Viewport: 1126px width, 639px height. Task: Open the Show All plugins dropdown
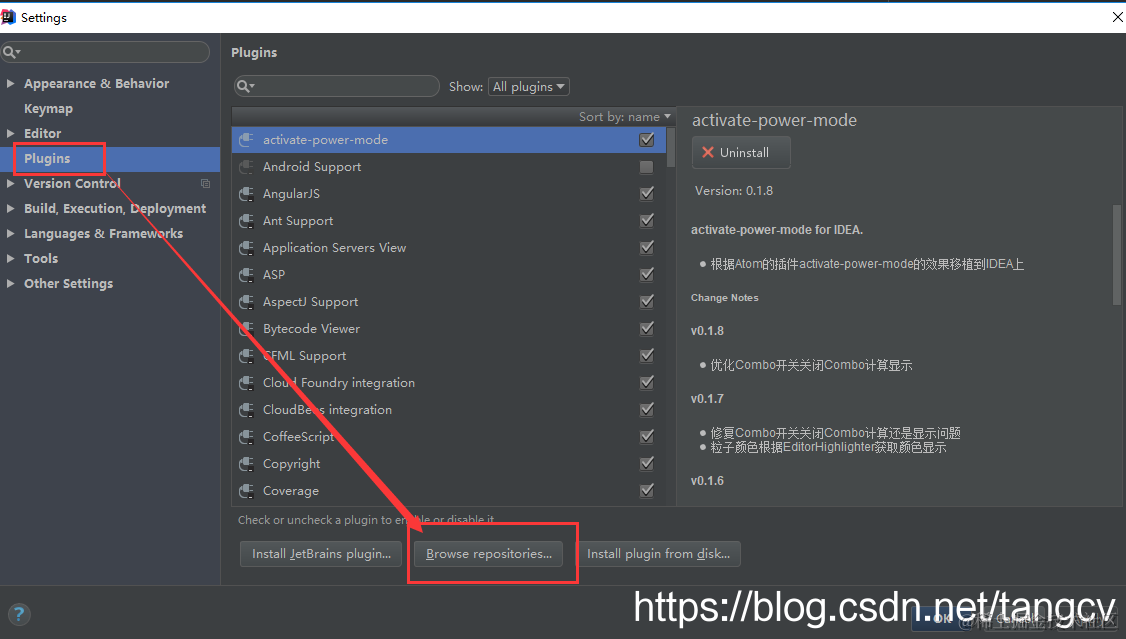[529, 87]
